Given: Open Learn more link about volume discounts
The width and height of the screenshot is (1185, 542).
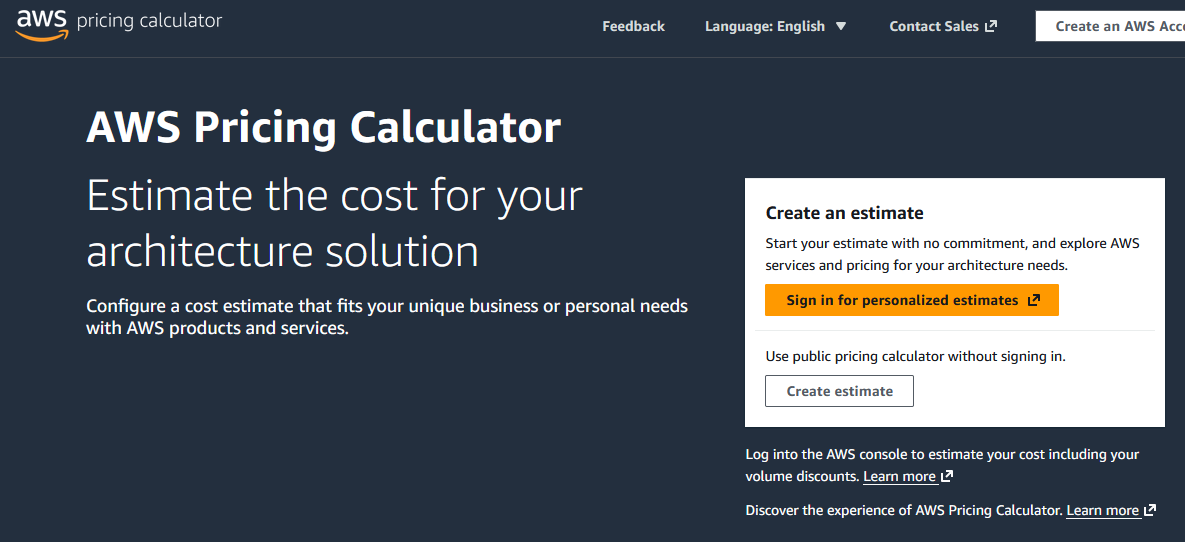Looking at the screenshot, I should pyautogui.click(x=899, y=477).
